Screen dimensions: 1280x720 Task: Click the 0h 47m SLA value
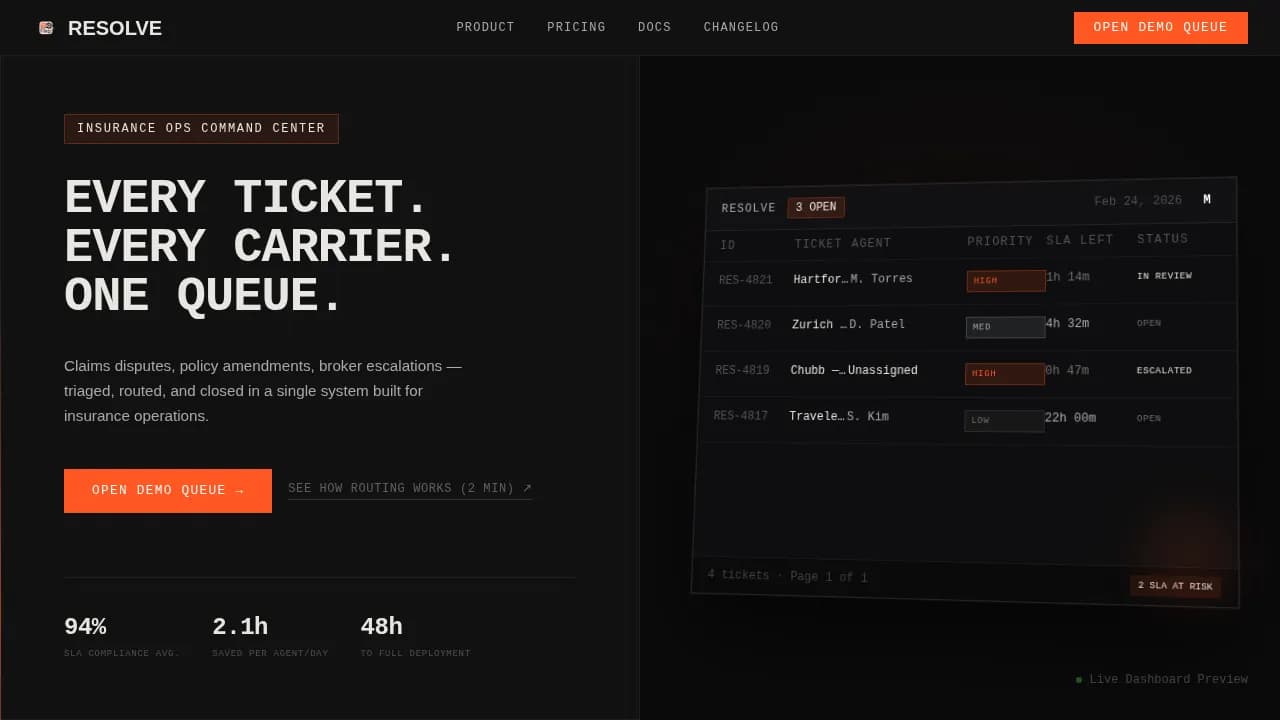[x=1067, y=371]
